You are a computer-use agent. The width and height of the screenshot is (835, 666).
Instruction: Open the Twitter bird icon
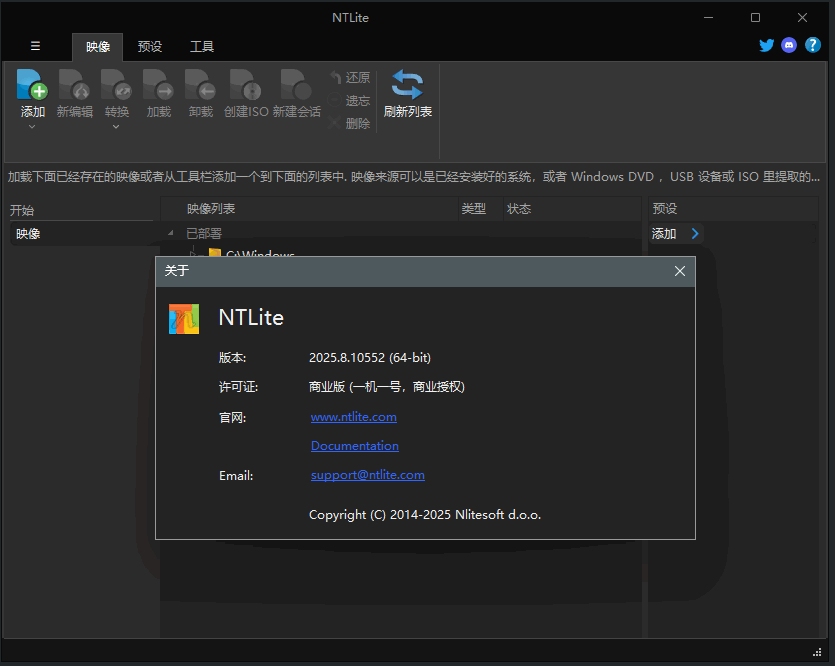(x=767, y=45)
